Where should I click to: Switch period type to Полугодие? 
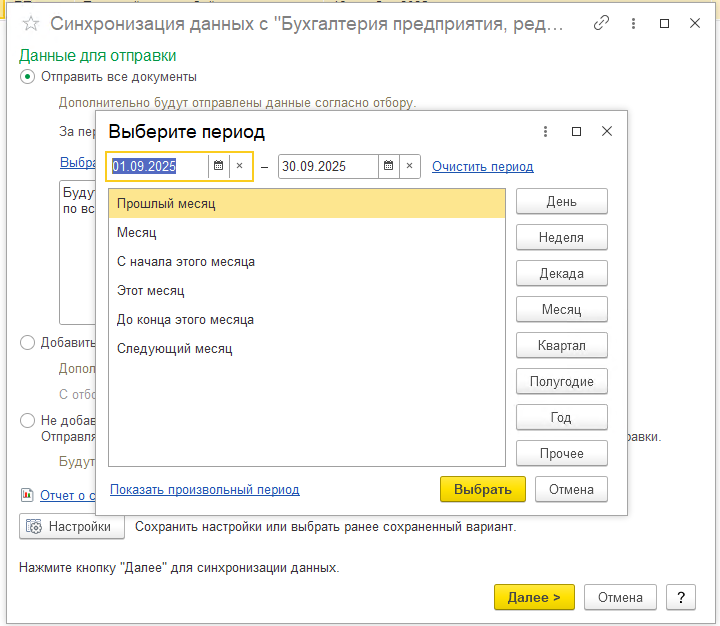562,381
